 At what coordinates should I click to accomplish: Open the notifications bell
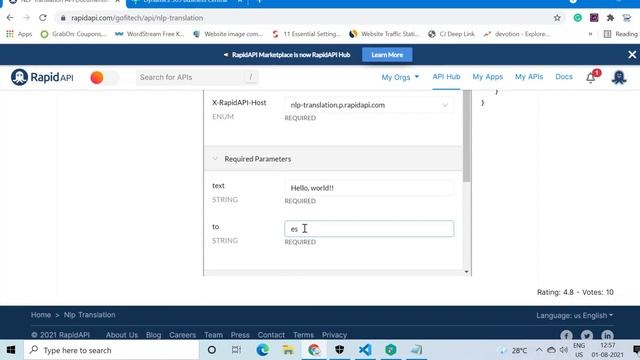(591, 78)
